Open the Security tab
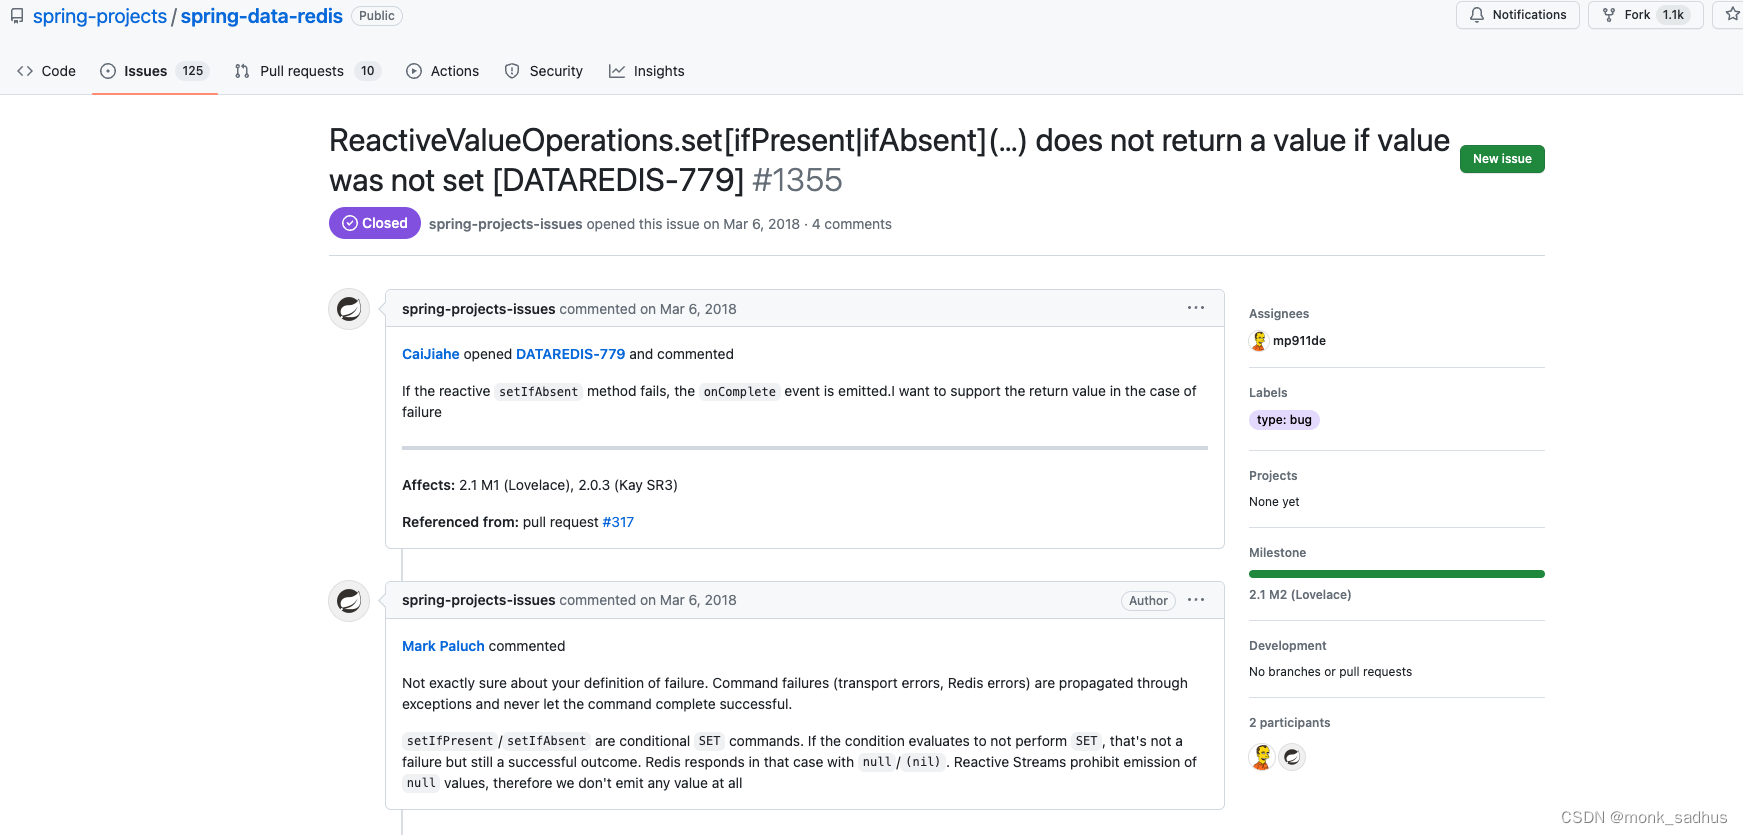1743x835 pixels. coord(544,71)
